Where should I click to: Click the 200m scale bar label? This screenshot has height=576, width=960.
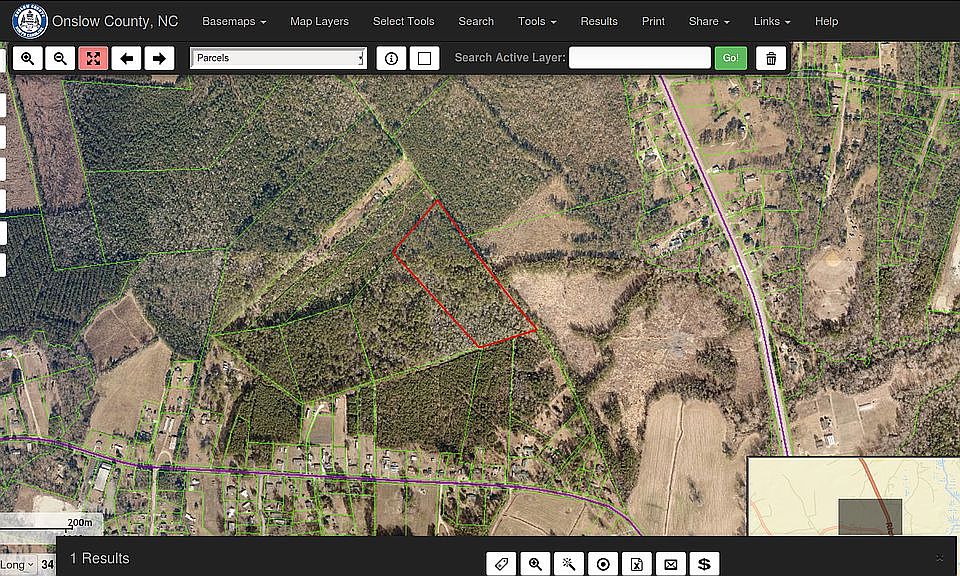[80, 522]
